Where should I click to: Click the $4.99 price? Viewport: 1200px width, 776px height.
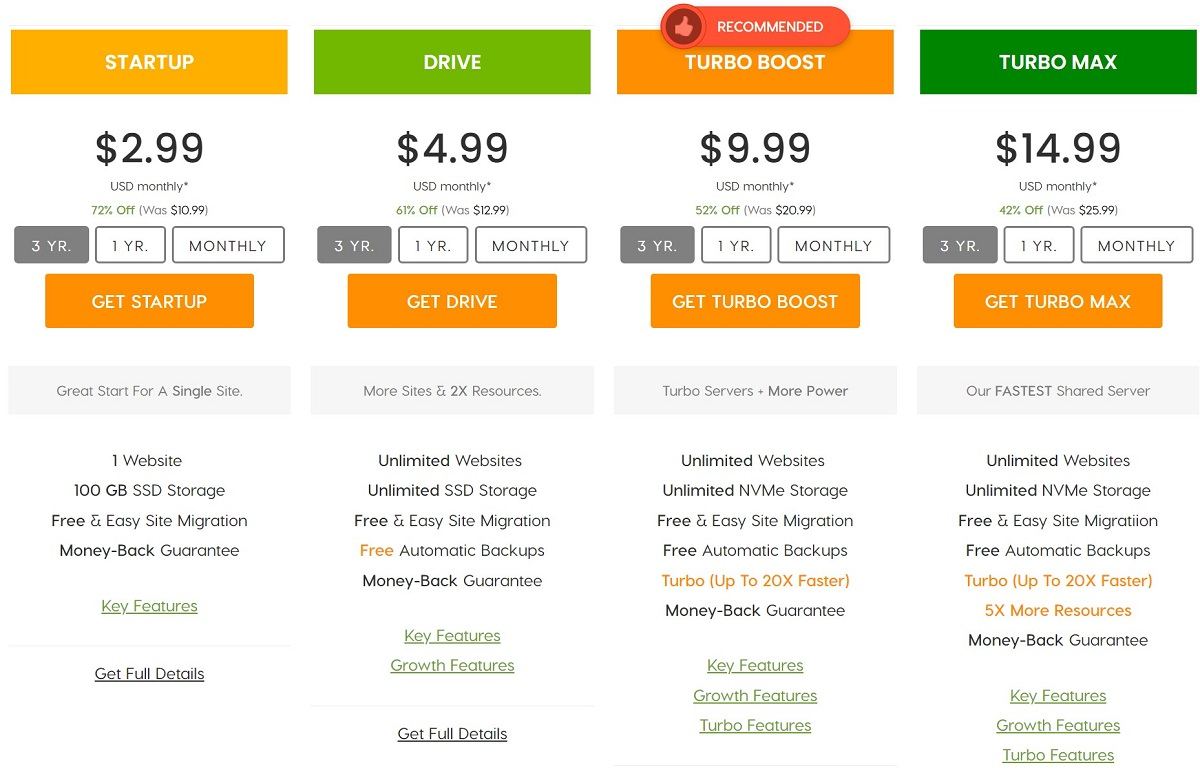coord(452,148)
